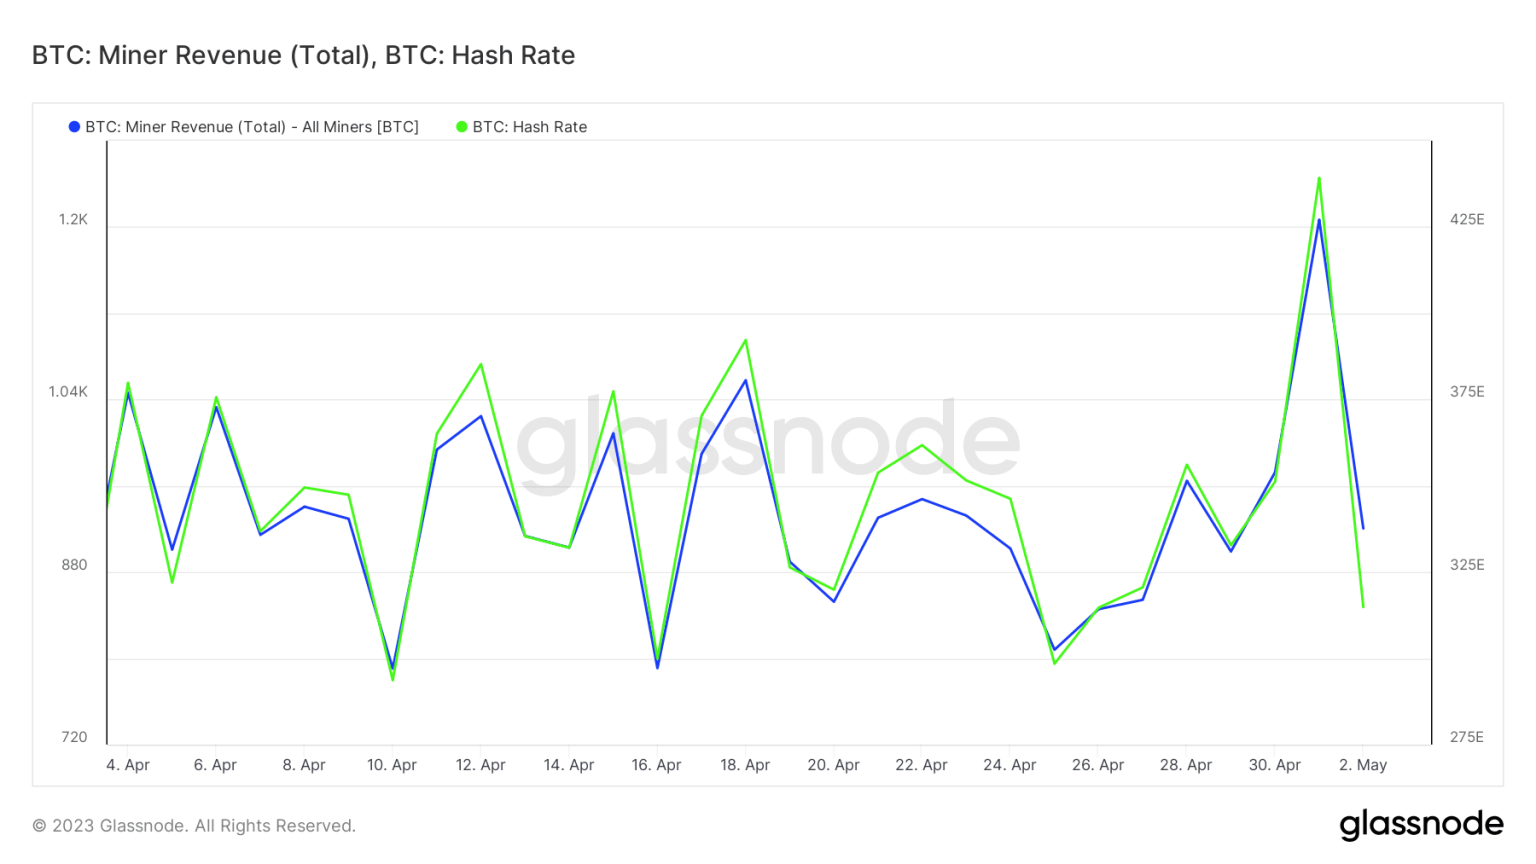Select the 18. Apr x-axis label
The height and width of the screenshot is (864, 1536).
point(745,765)
